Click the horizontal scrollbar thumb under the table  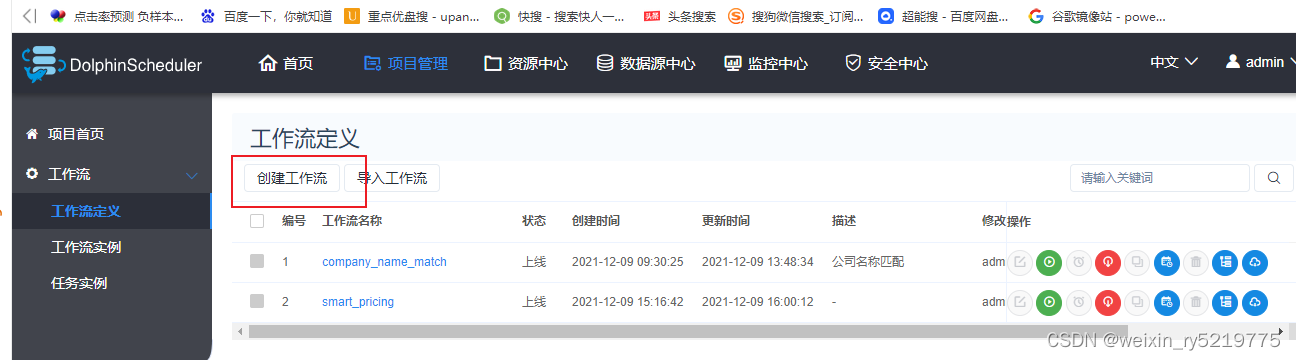click(688, 331)
